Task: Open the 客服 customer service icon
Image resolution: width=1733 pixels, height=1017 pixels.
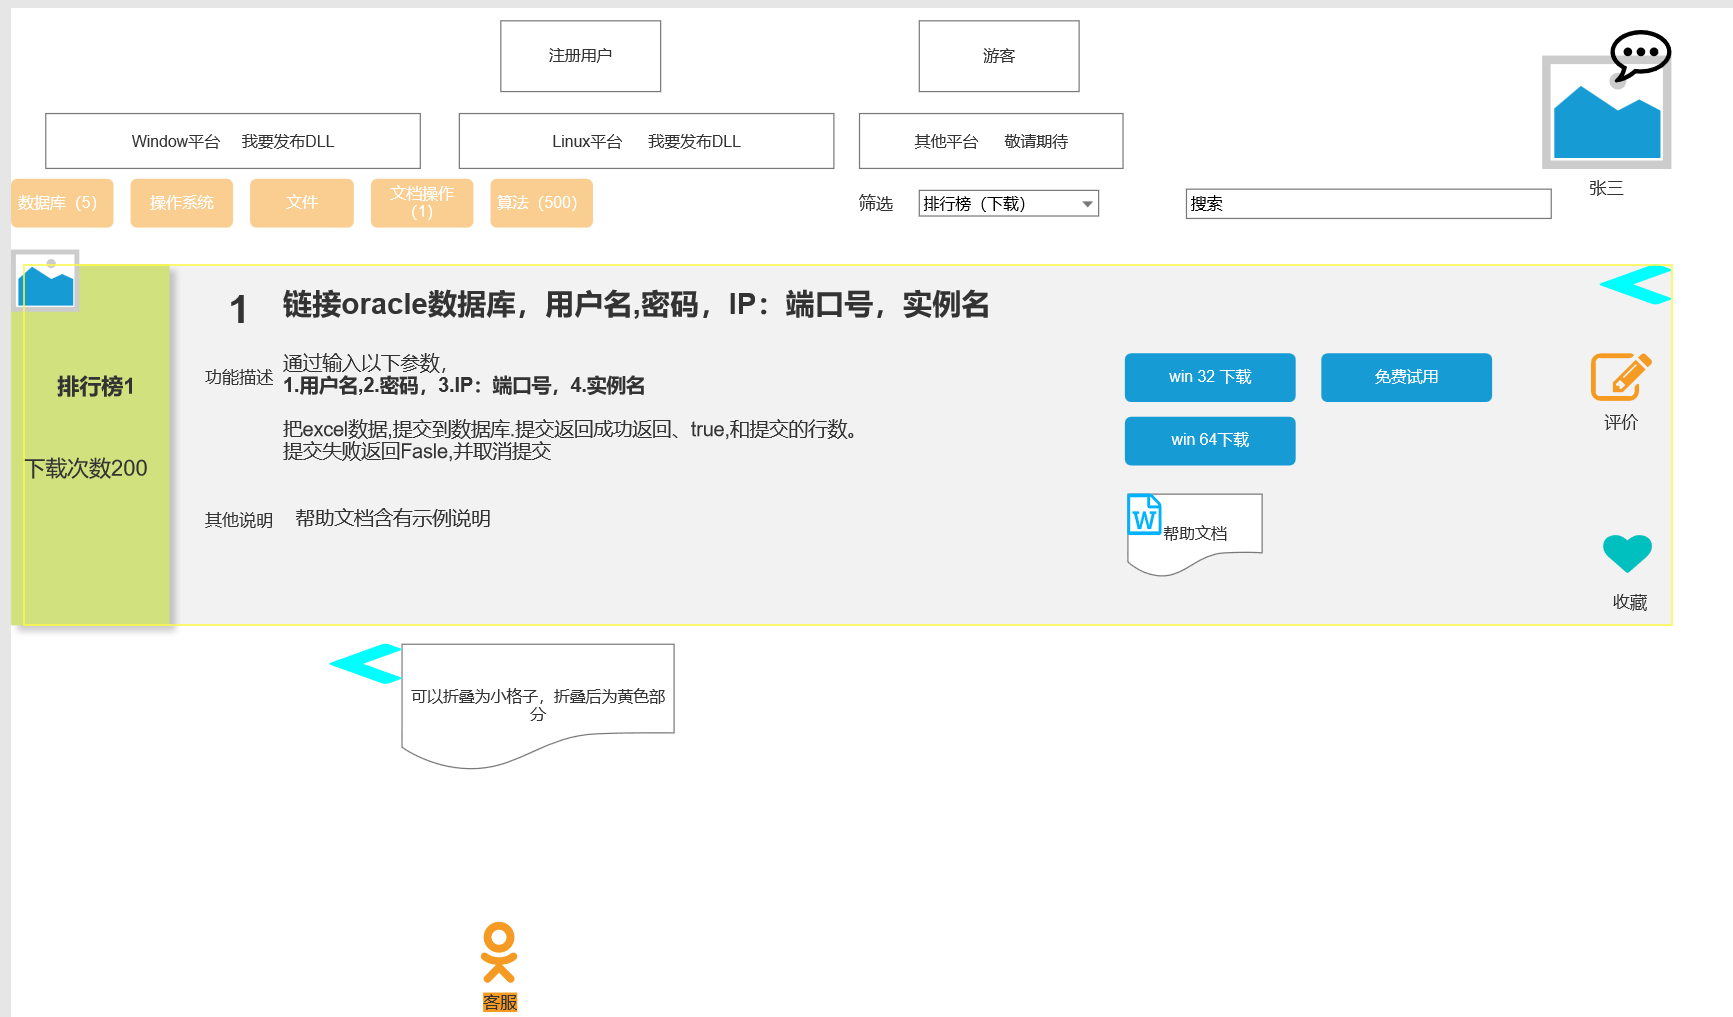Action: [x=499, y=952]
